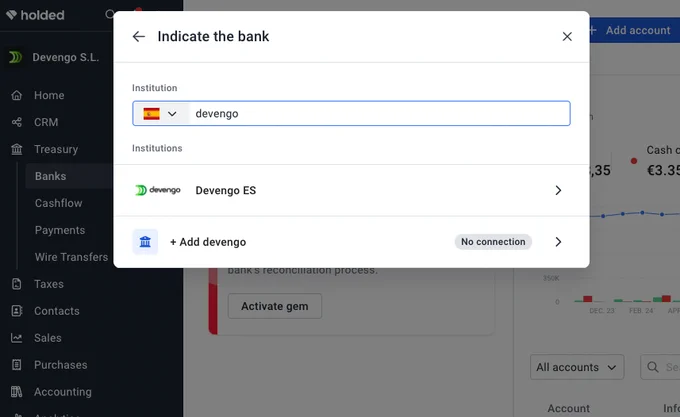Click the Spanish flag icon
The height and width of the screenshot is (417, 680).
[151, 114]
